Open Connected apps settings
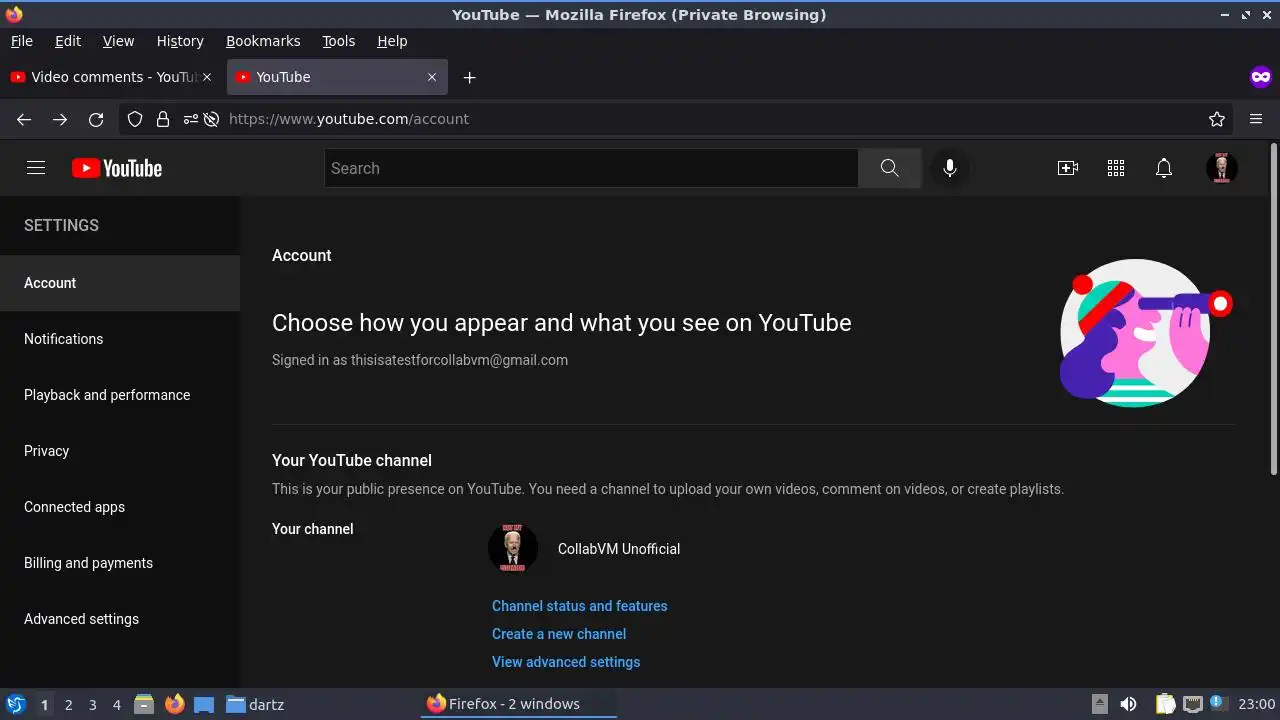Viewport: 1280px width, 720px height. coord(120,507)
